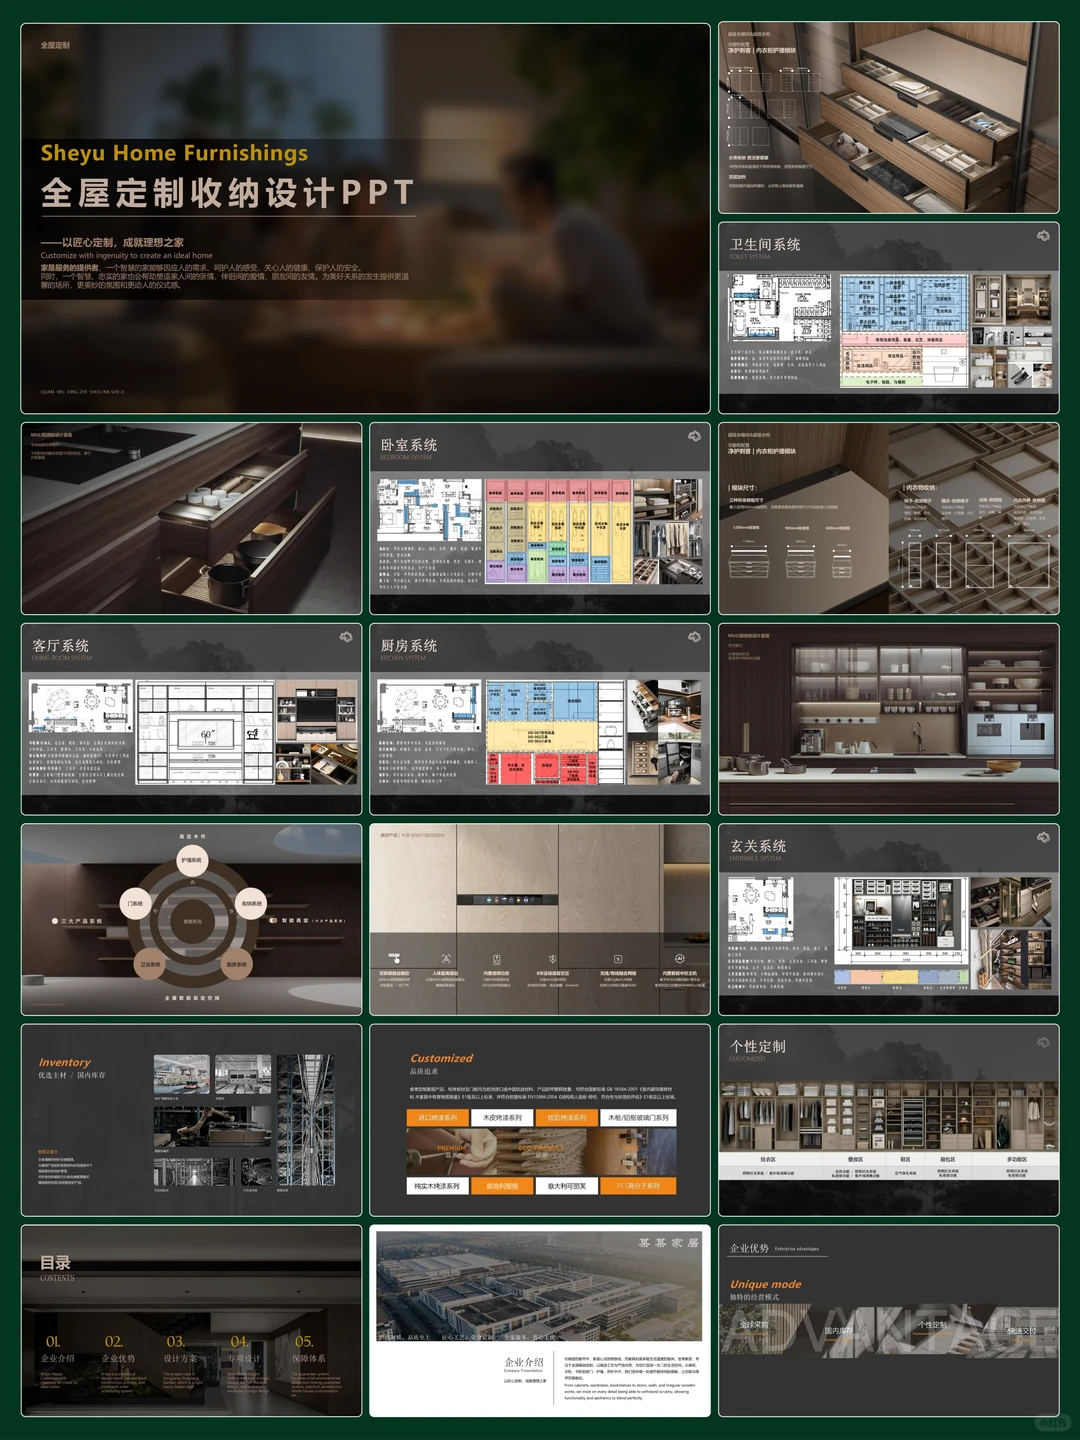Click the 木框/铝框玻璃门系列 label
The height and width of the screenshot is (1440, 1080).
[x=638, y=1117]
